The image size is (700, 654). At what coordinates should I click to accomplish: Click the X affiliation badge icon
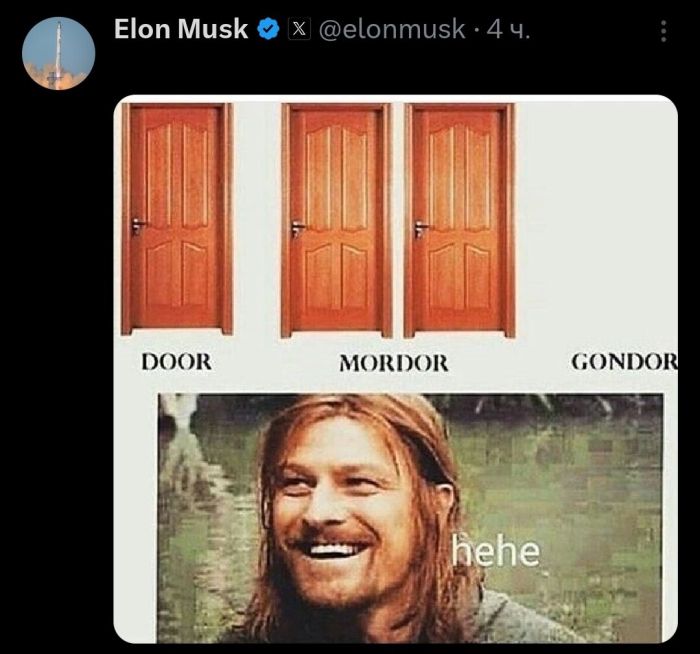pos(300,29)
